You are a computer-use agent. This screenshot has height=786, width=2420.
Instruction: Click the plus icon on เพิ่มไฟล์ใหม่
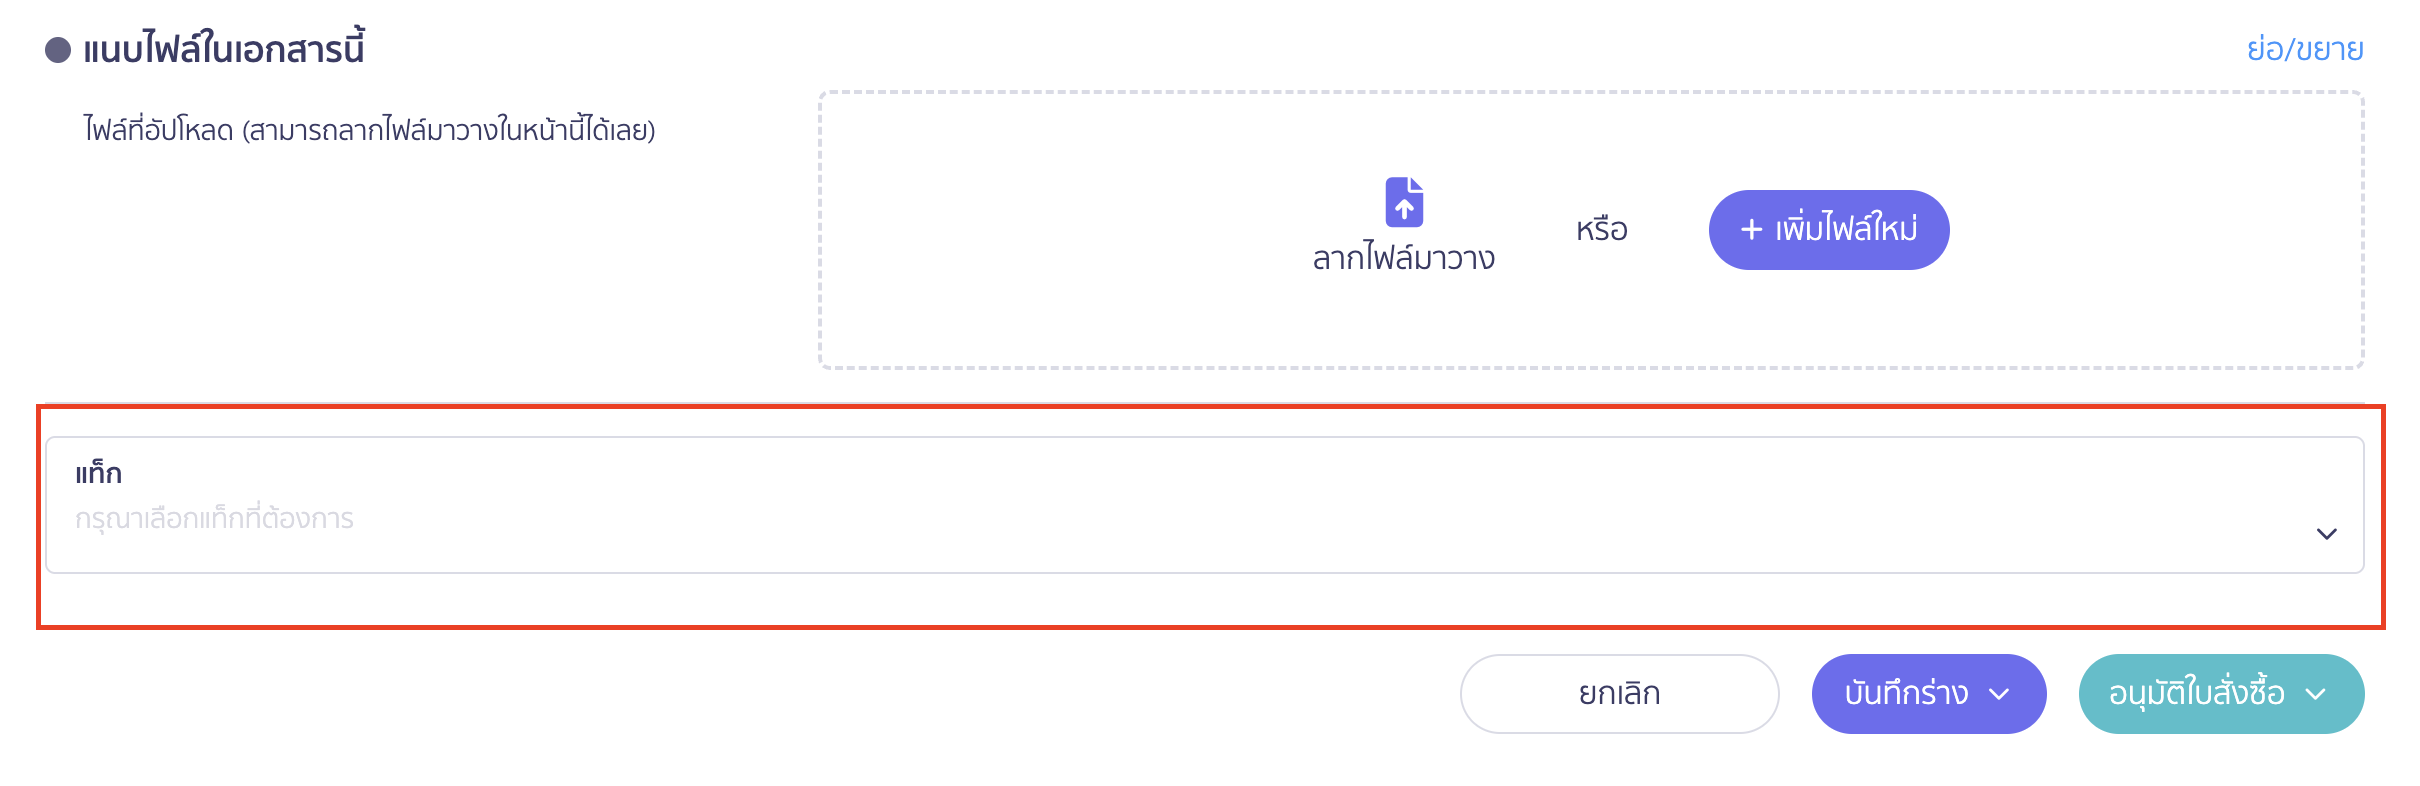click(x=1751, y=230)
